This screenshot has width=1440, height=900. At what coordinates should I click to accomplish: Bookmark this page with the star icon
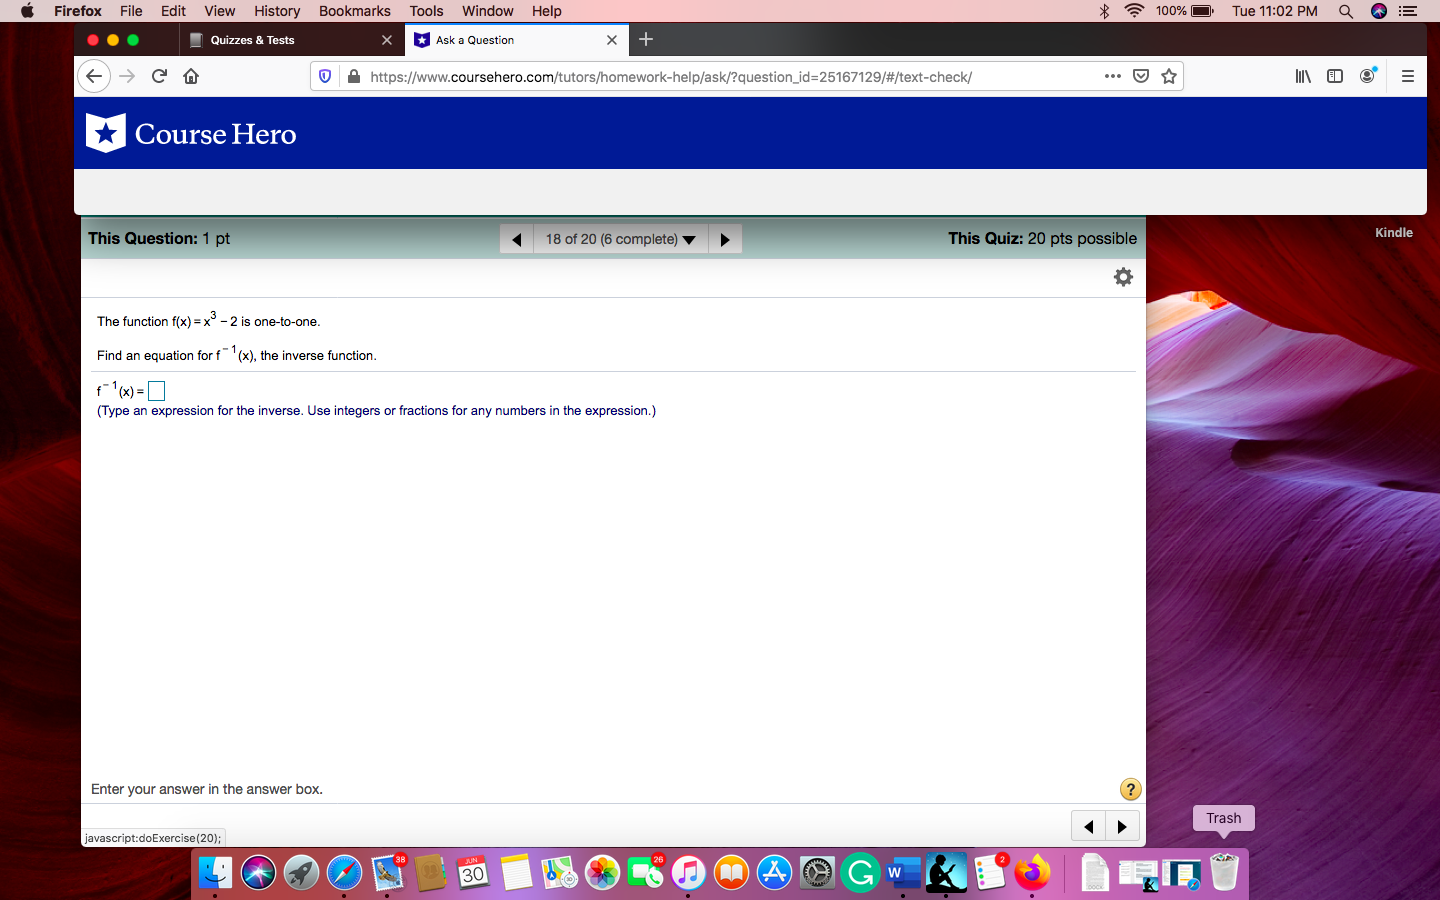(x=1169, y=76)
